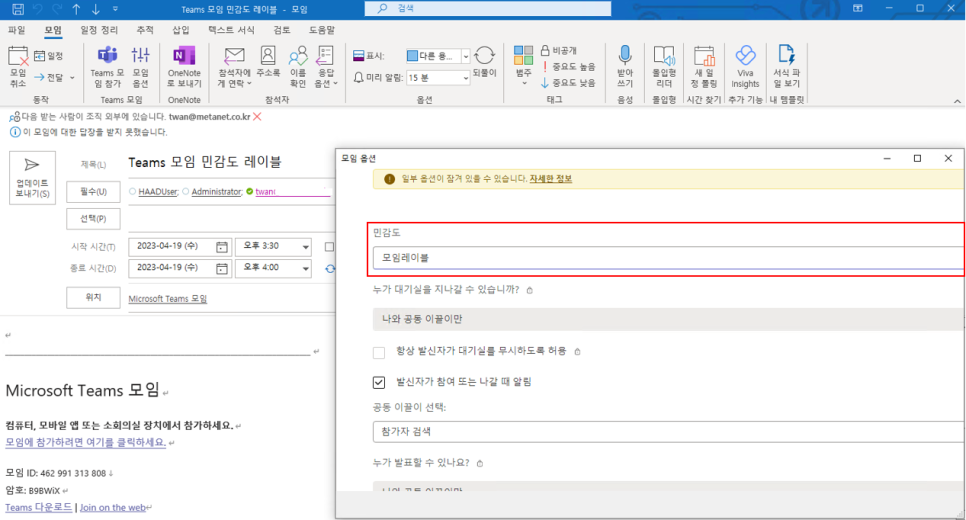Collapse the ribbon with chevron

click(x=957, y=100)
